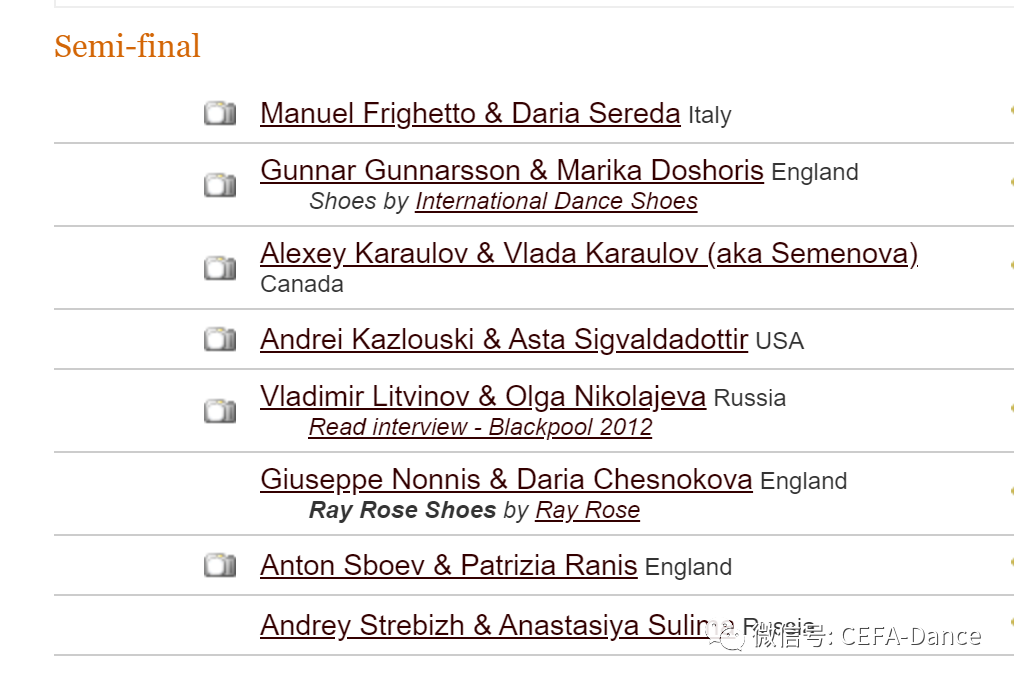This screenshot has height=680, width=1014.
Task: Click the Semi-final section heading
Action: tap(127, 46)
